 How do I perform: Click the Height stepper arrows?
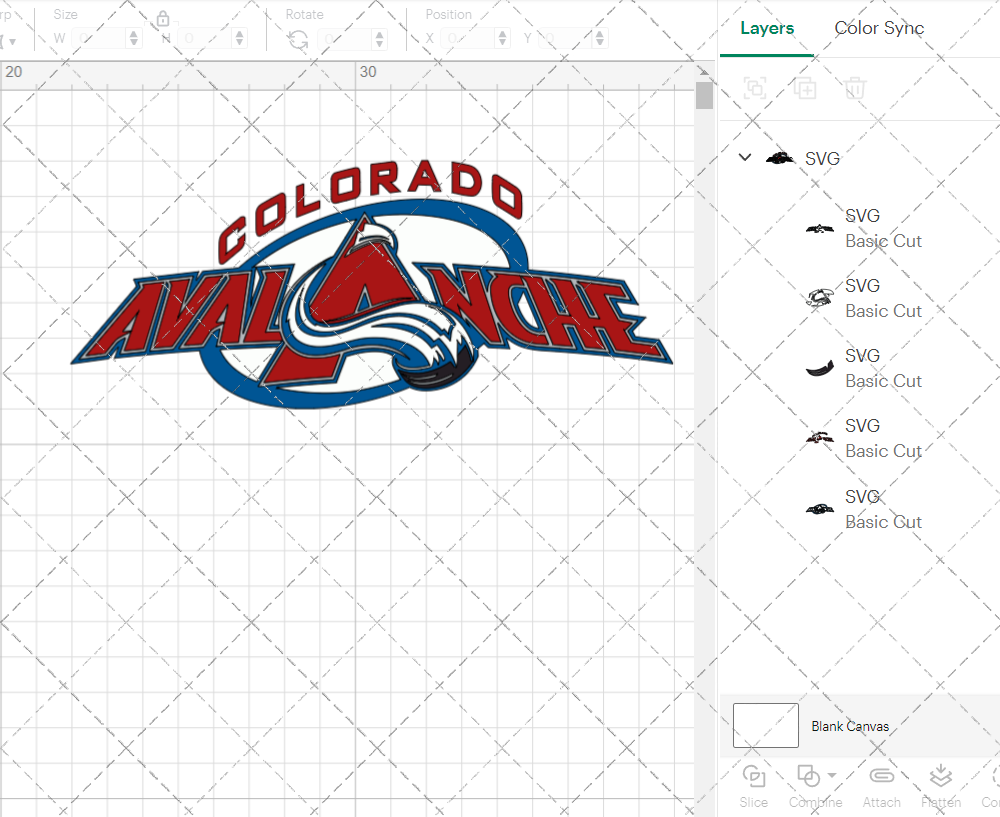tap(240, 38)
